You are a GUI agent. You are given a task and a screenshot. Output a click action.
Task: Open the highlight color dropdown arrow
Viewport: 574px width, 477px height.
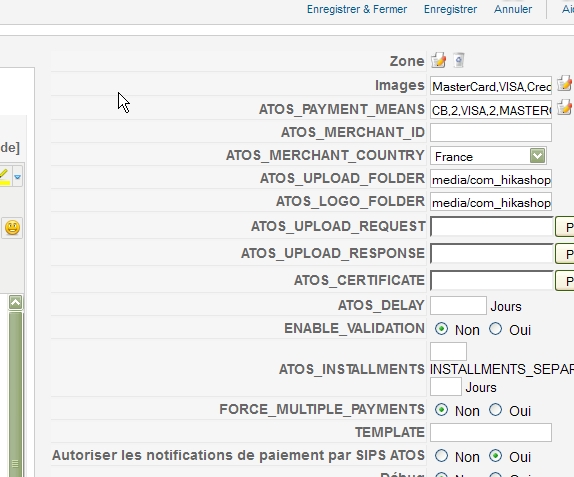coord(17,177)
